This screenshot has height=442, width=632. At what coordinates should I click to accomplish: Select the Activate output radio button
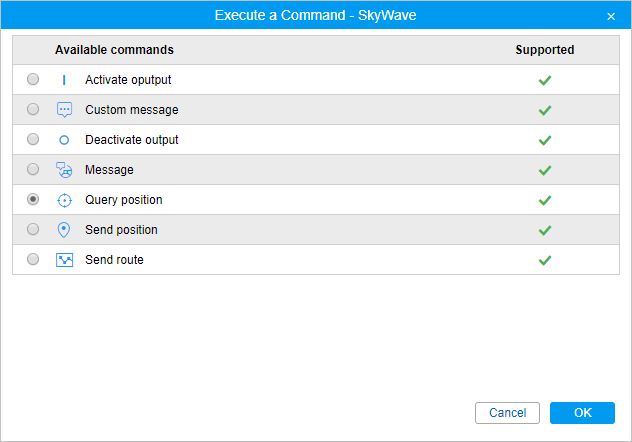coord(33,79)
